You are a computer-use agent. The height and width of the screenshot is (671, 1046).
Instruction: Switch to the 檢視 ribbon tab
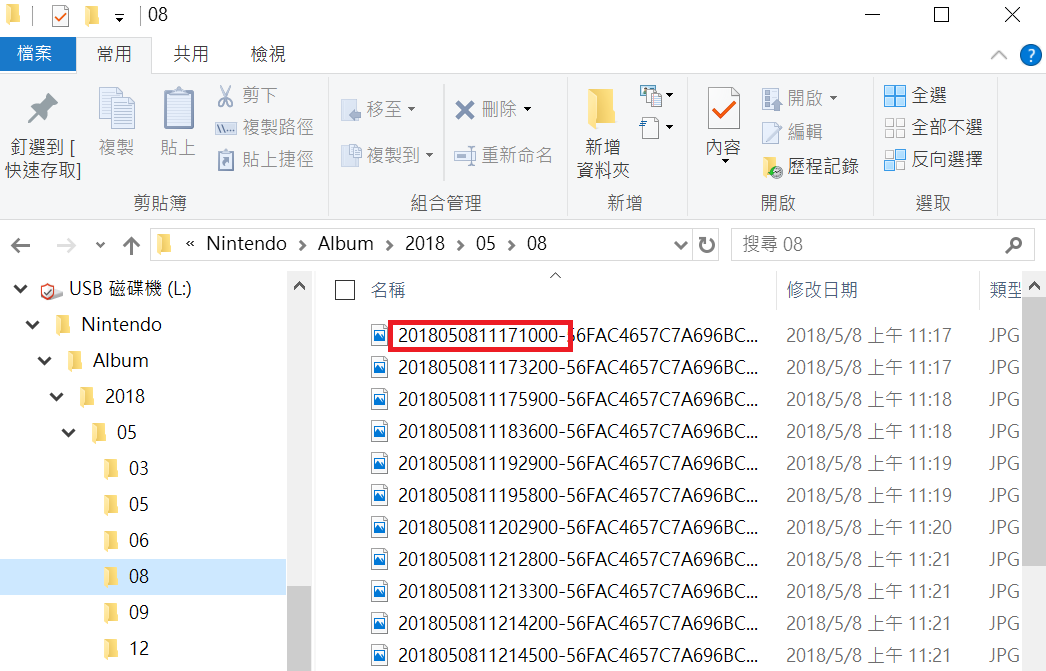click(266, 55)
